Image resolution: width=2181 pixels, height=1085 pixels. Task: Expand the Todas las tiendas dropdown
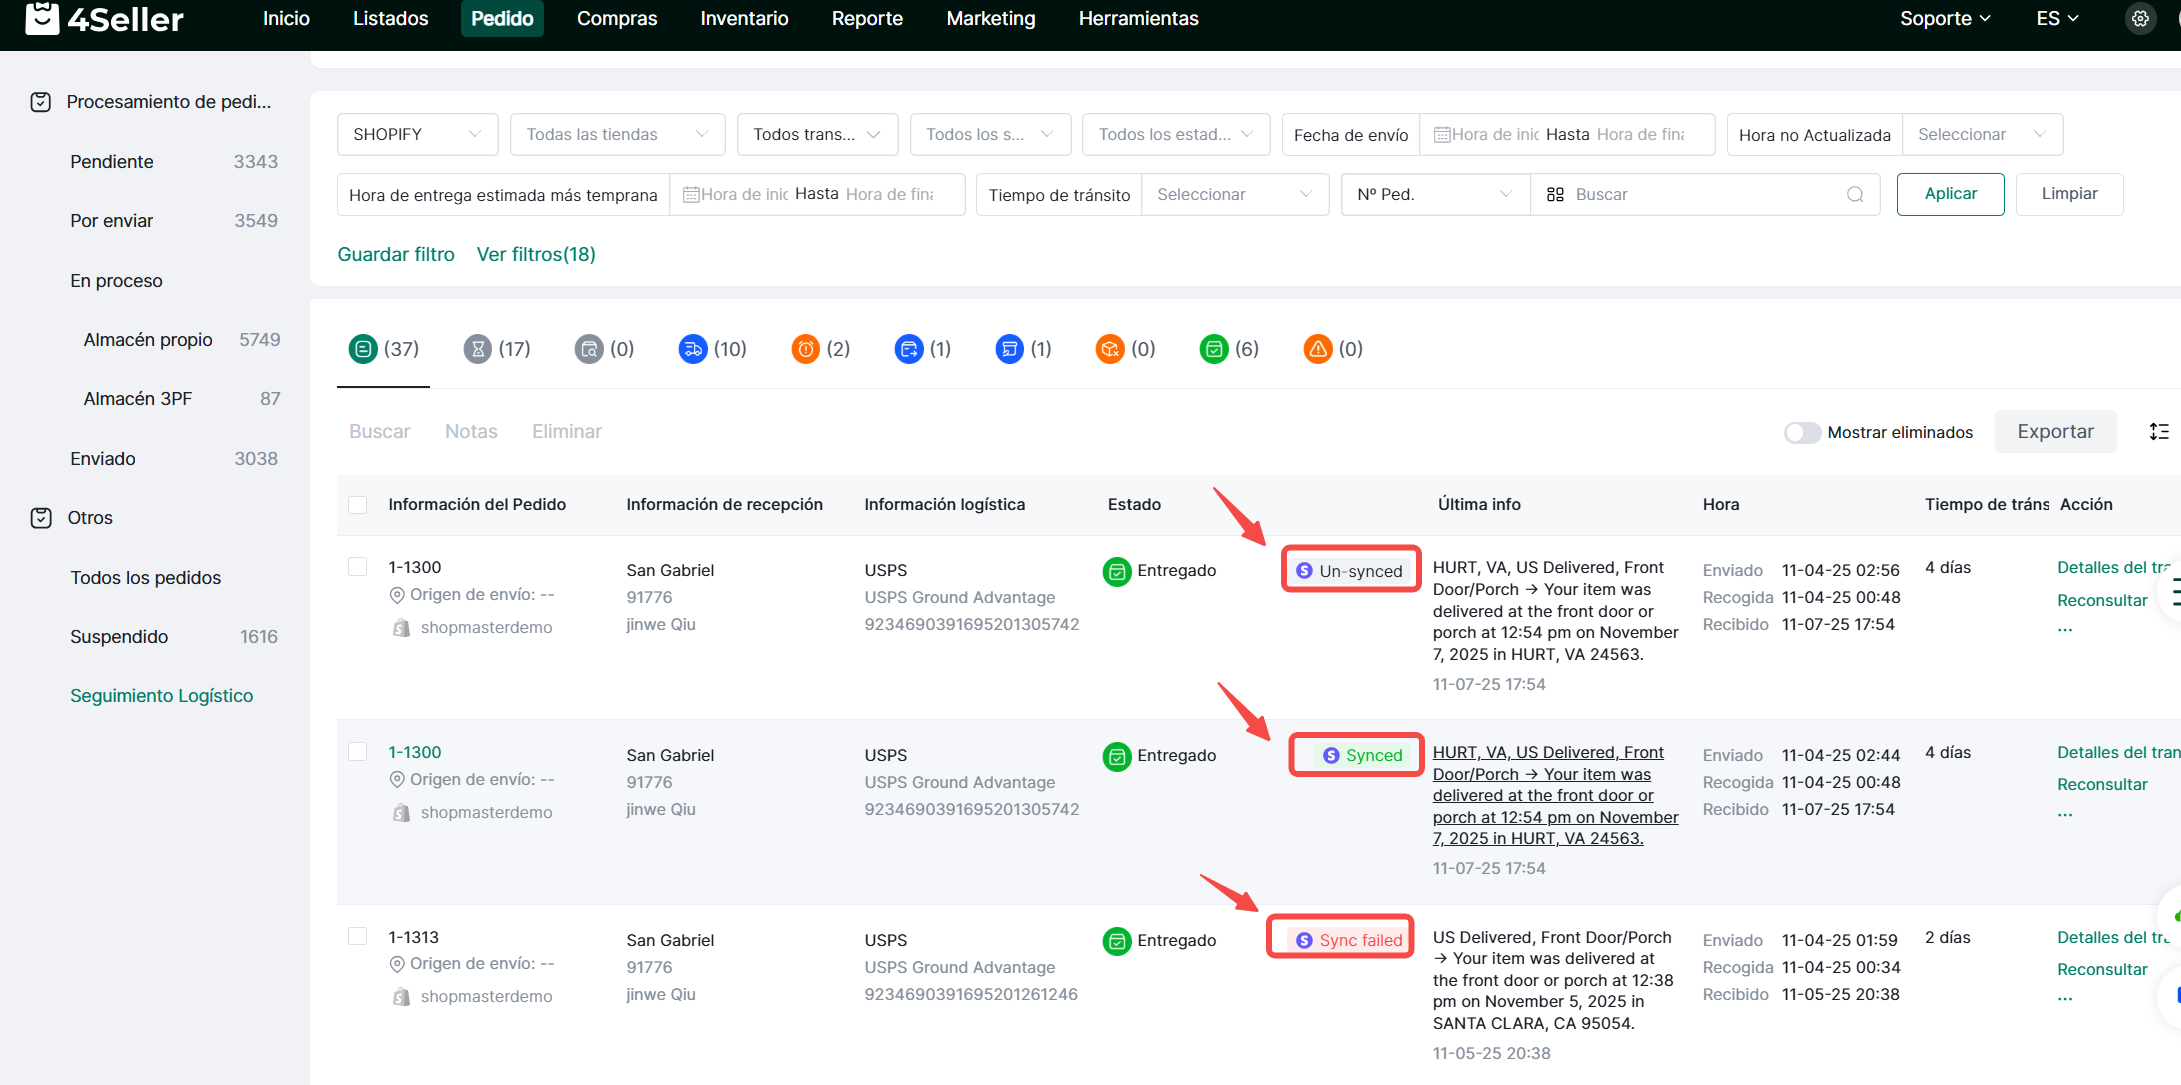617,135
